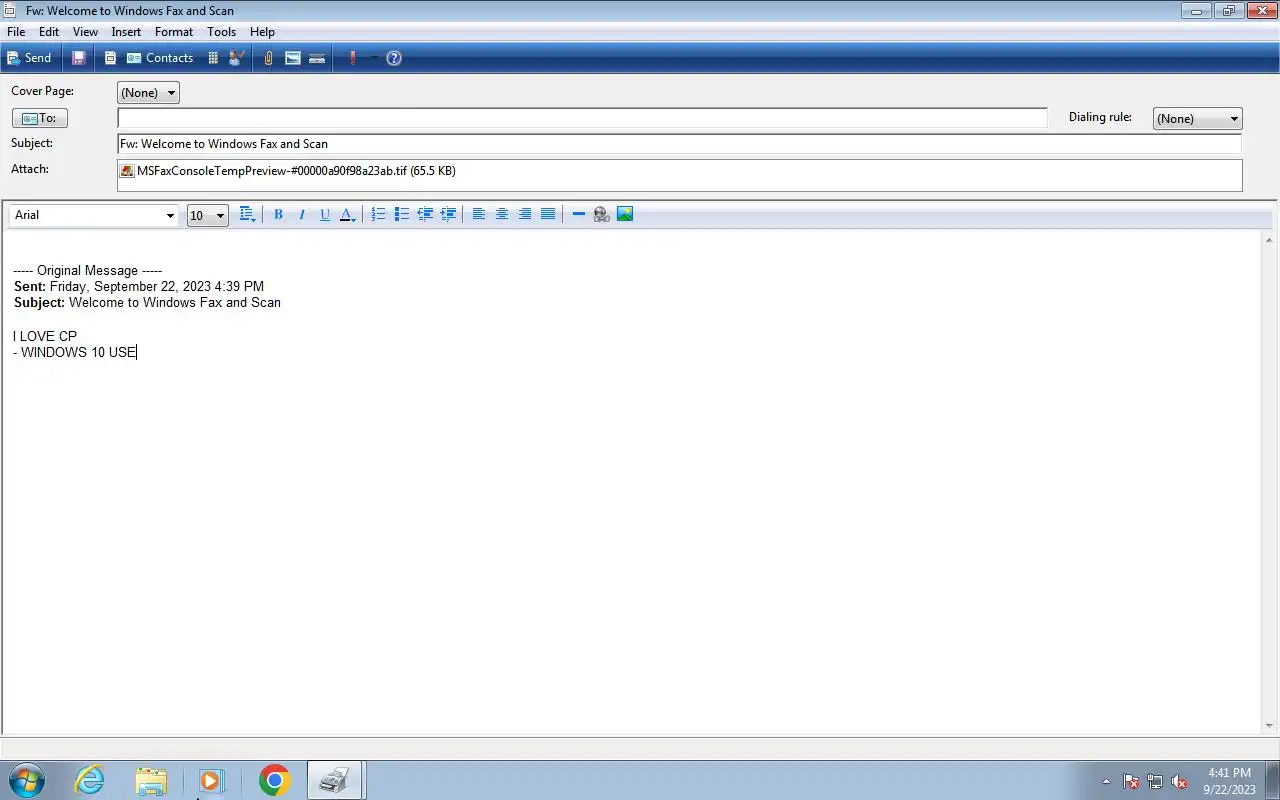1280x800 pixels.
Task: Click inside the To recipient field
Action: click(582, 118)
